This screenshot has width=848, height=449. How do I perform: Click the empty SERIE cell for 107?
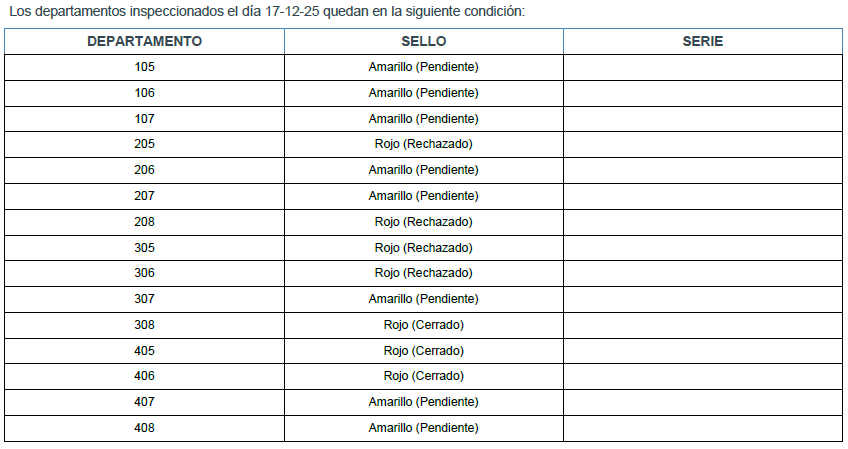click(702, 119)
